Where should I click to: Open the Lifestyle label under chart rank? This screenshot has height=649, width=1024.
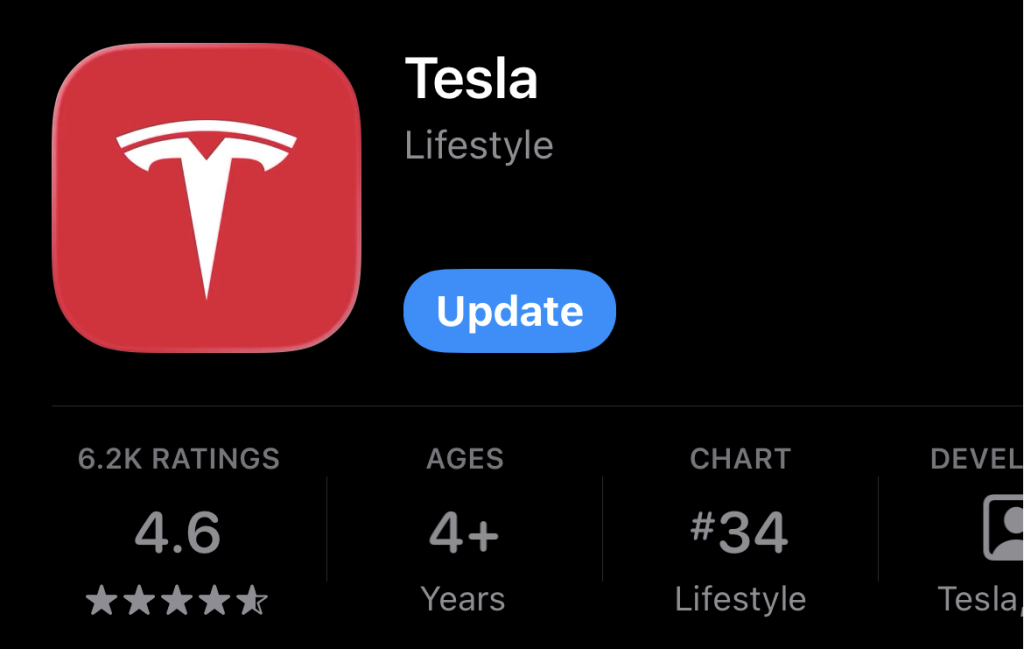point(740,599)
